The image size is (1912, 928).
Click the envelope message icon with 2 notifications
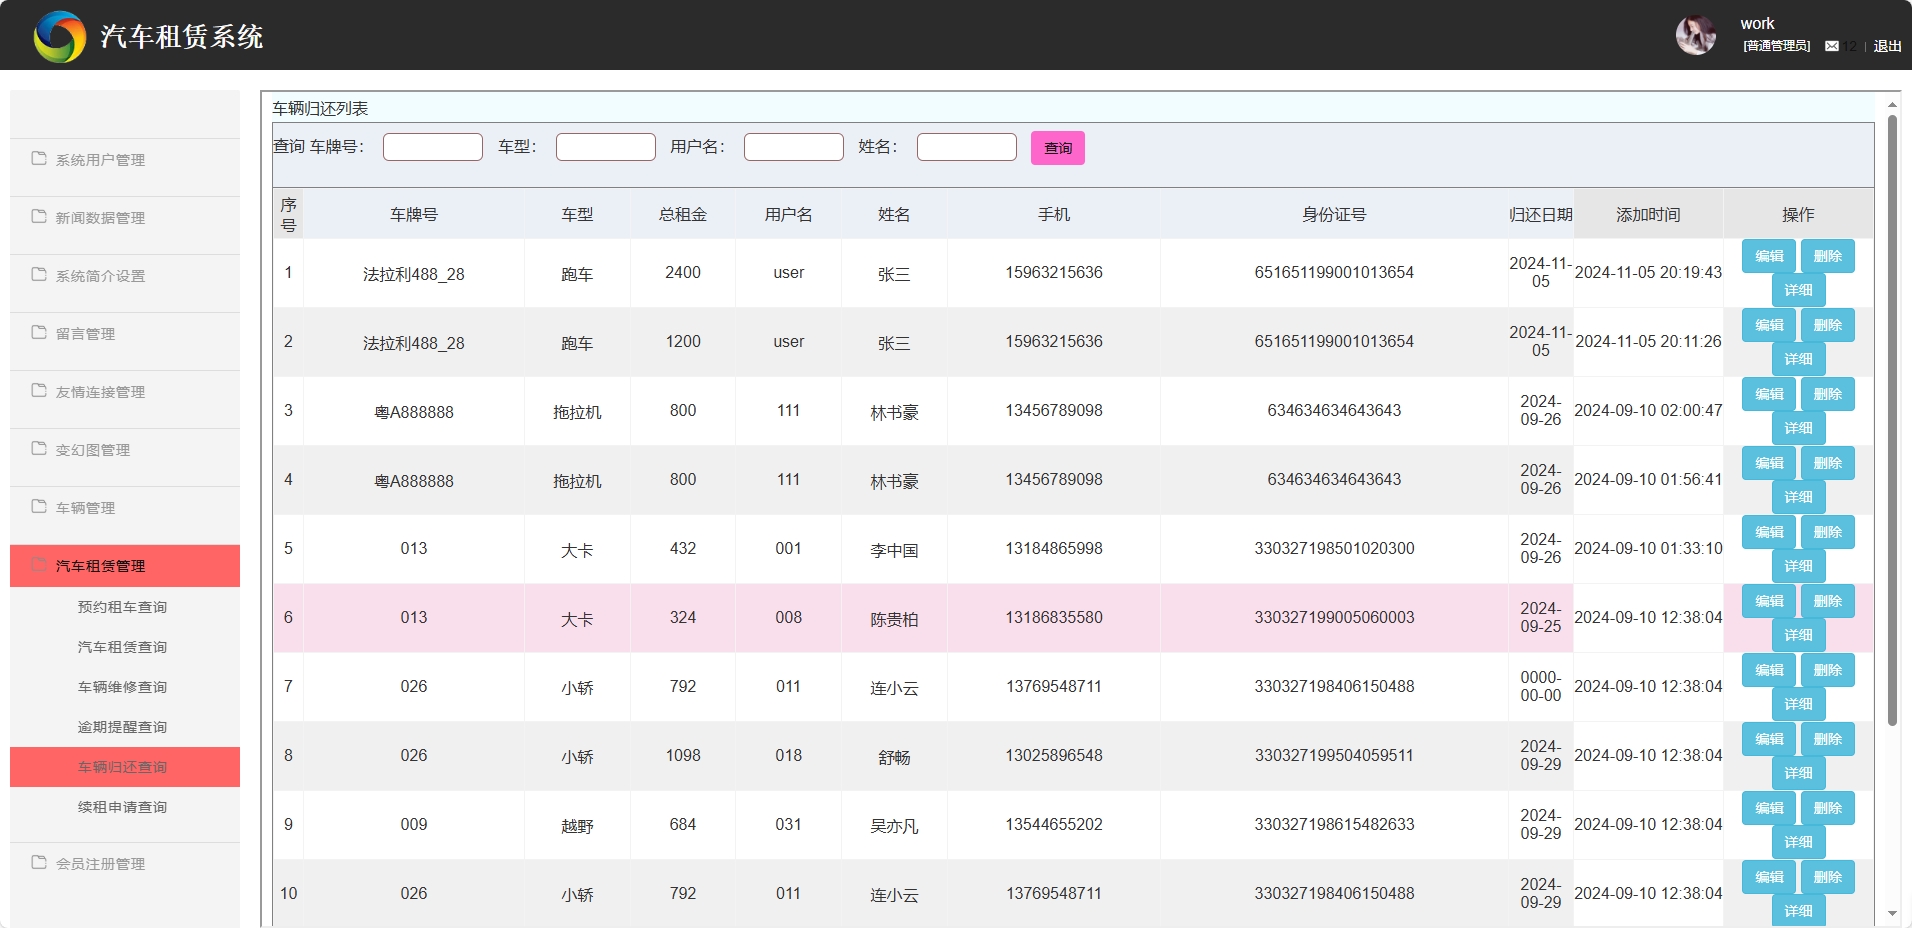pos(1833,46)
